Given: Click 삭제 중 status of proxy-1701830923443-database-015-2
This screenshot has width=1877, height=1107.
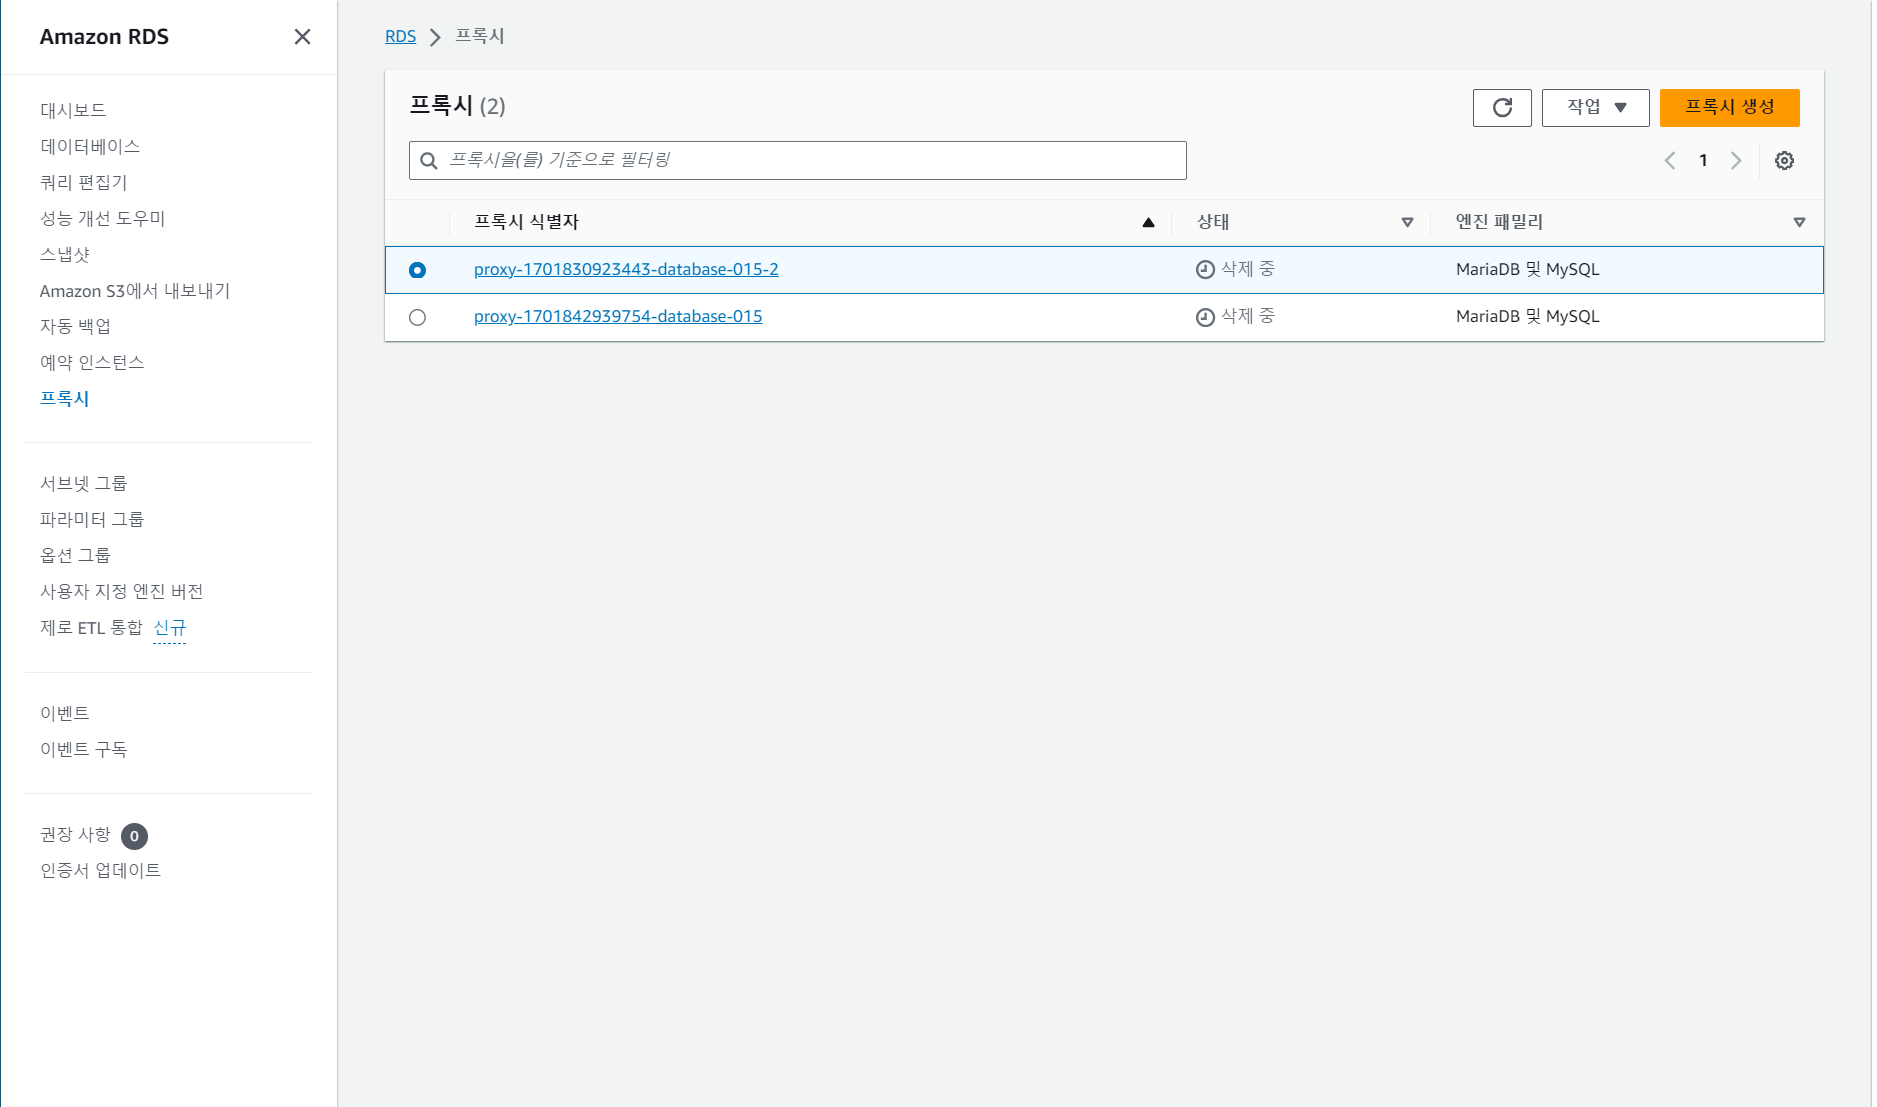Looking at the screenshot, I should tap(1236, 269).
